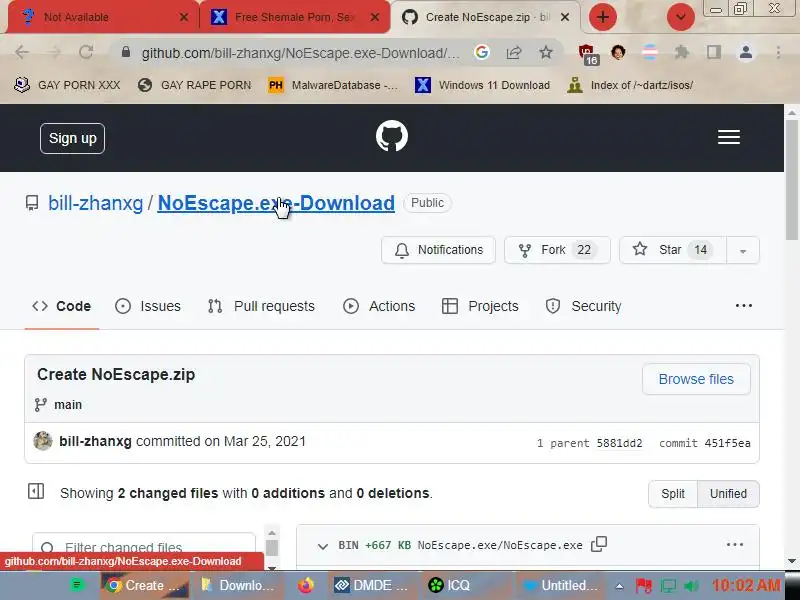
Task: Switch to the Create NoEscape.zip tab
Action: coord(485,17)
